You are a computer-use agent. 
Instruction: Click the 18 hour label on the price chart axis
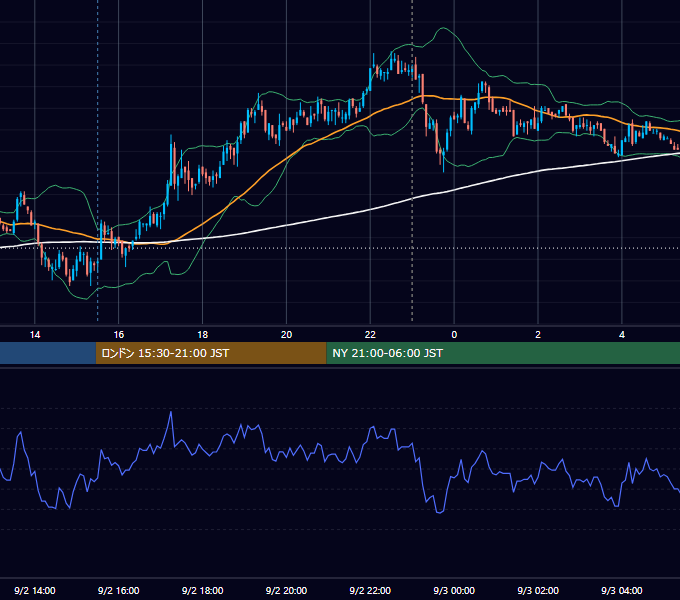tap(203, 335)
